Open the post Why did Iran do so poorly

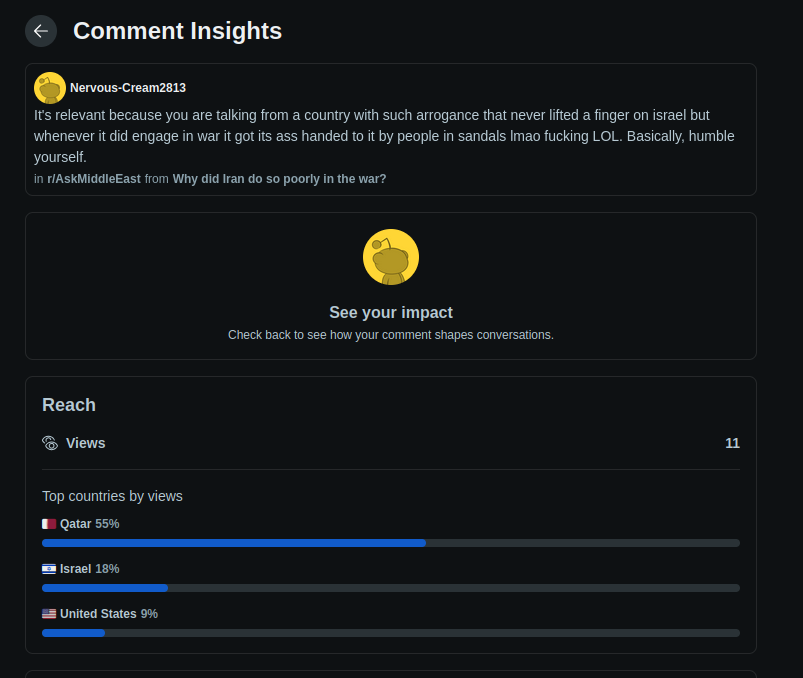click(279, 179)
